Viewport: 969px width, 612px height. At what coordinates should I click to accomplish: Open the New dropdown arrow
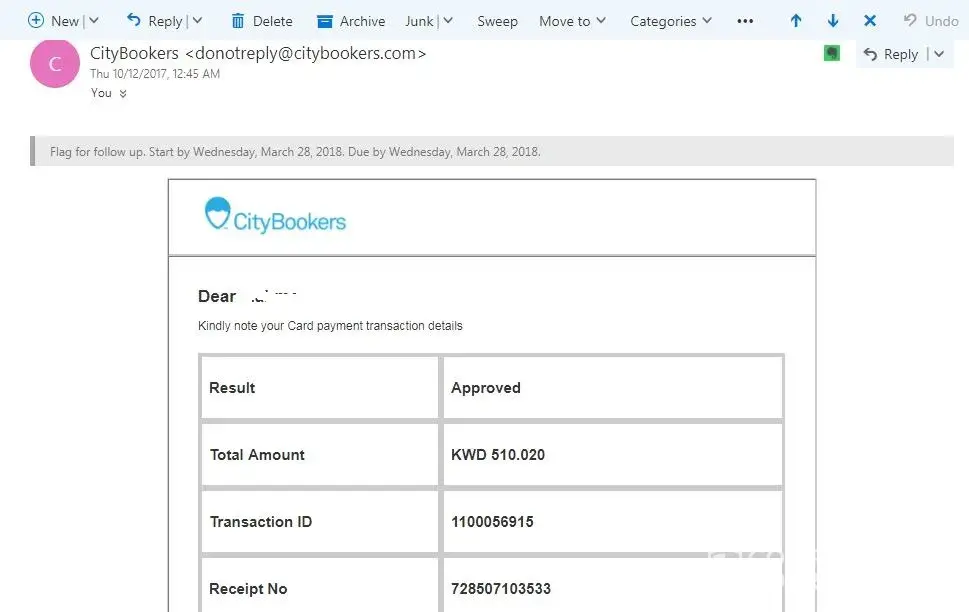pyautogui.click(x=94, y=21)
